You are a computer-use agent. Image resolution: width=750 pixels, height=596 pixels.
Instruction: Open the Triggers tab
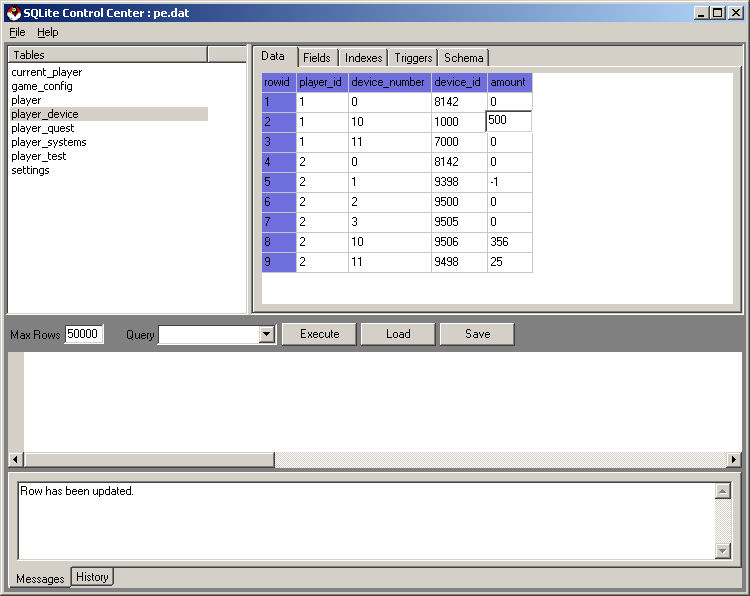point(413,58)
